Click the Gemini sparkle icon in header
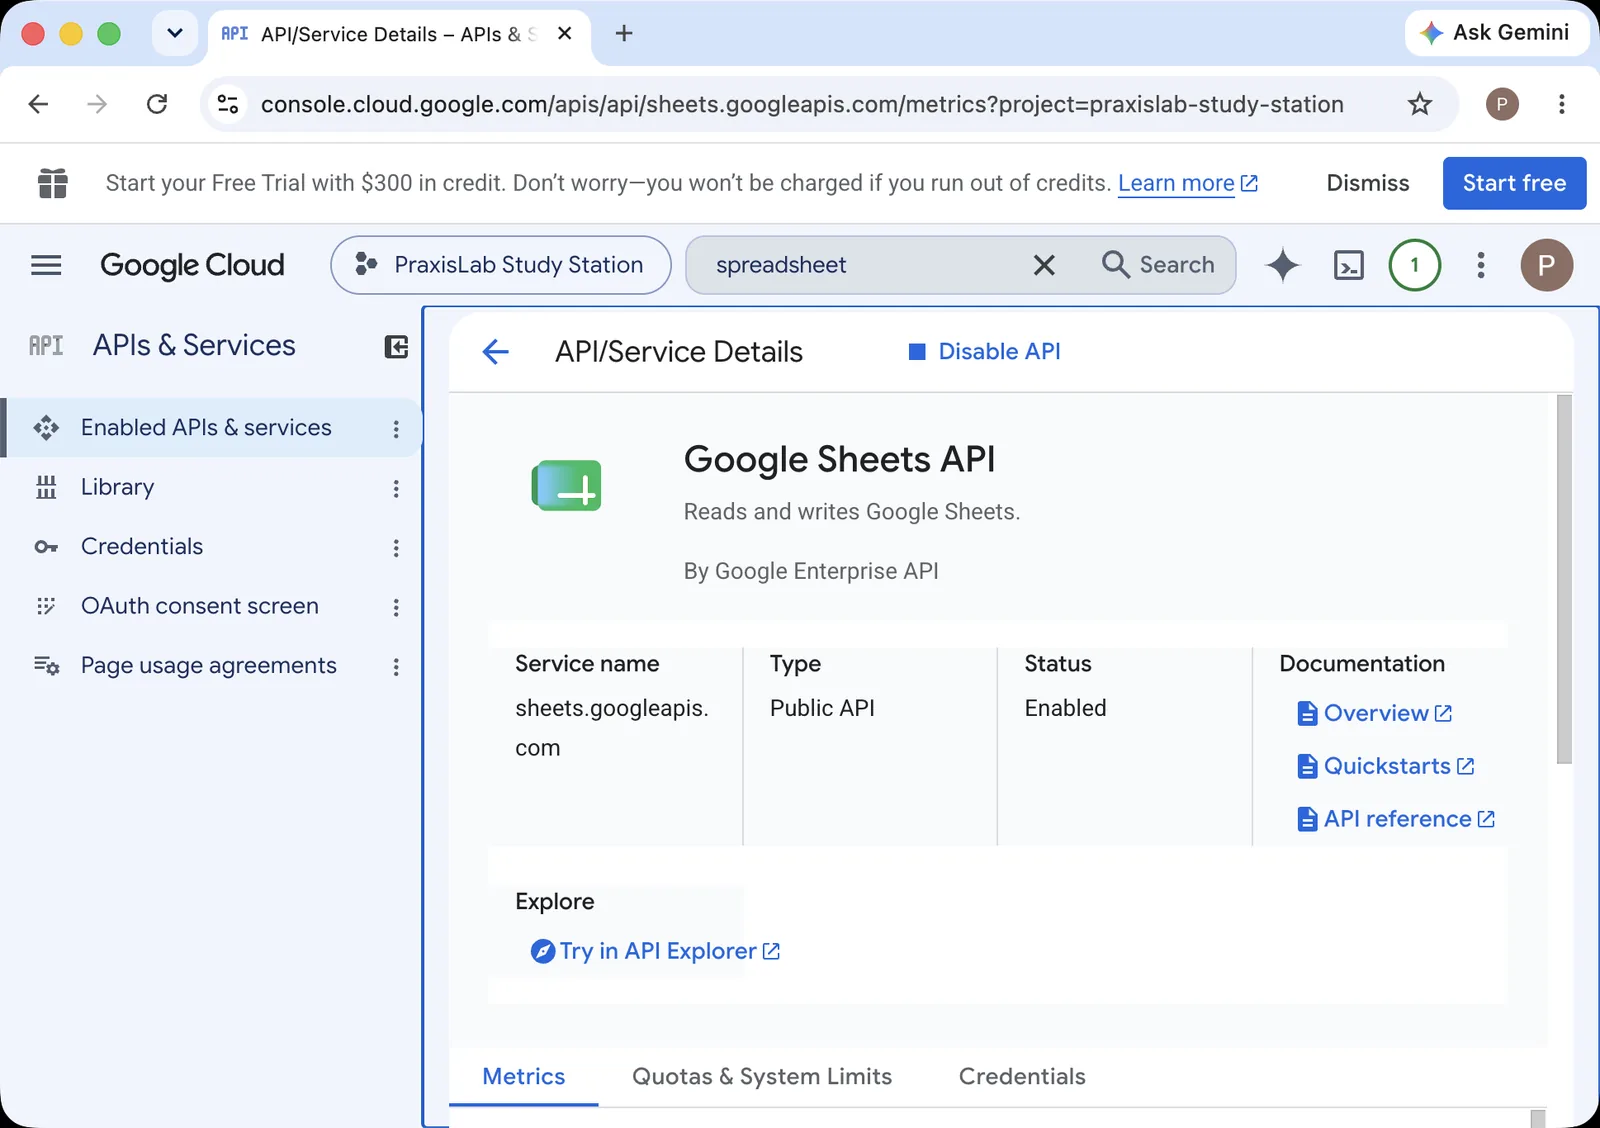This screenshot has width=1600, height=1128. click(x=1282, y=265)
